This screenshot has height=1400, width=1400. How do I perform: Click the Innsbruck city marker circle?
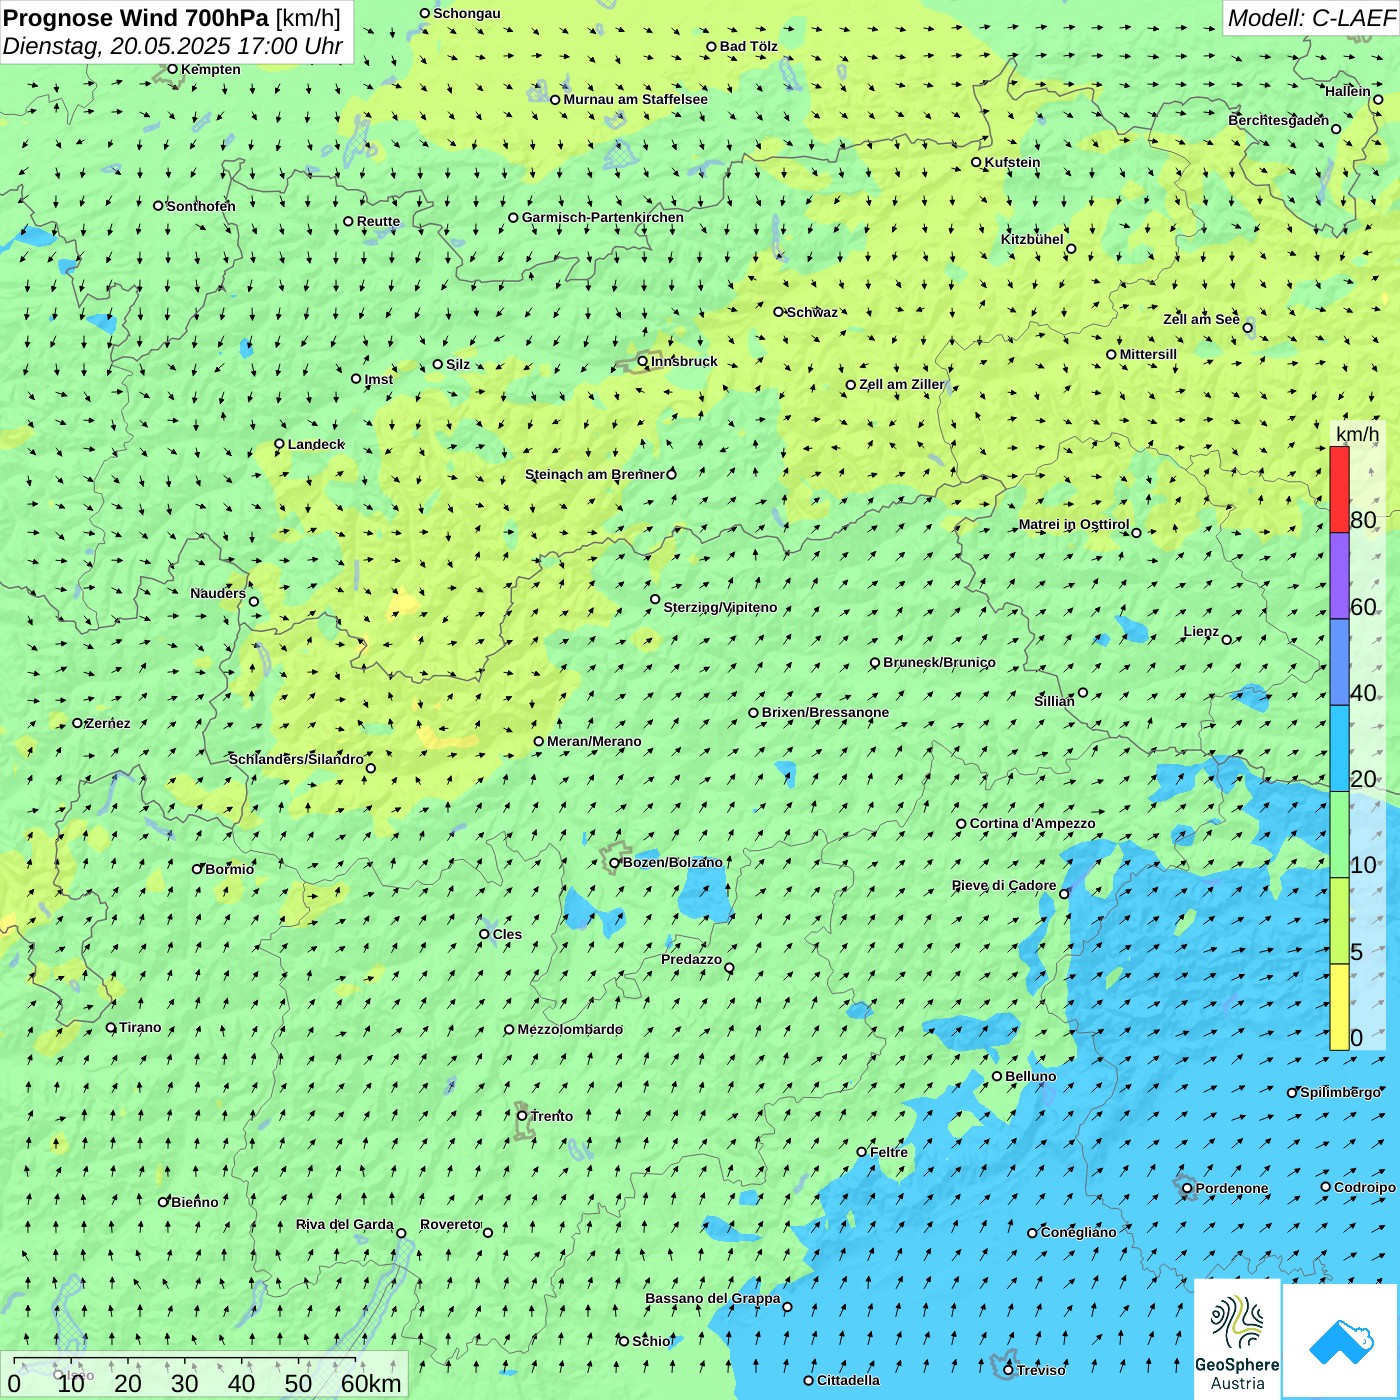643,362
